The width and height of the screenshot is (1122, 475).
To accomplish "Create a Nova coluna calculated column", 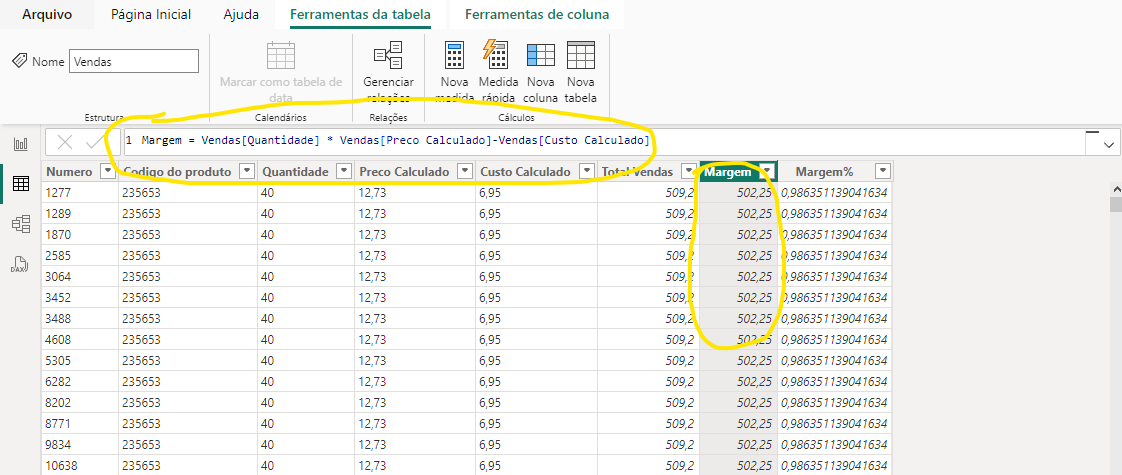I will 541,73.
